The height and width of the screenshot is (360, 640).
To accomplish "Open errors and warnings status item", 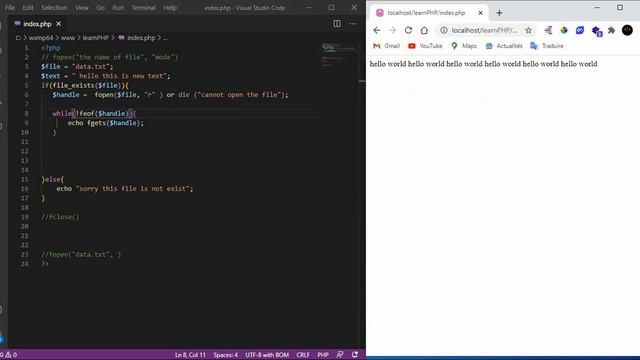I will [9, 355].
